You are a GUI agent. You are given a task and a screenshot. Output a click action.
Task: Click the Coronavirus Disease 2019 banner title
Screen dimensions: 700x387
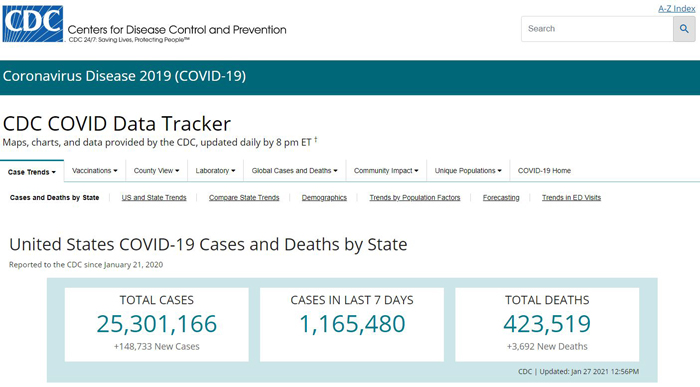(124, 76)
